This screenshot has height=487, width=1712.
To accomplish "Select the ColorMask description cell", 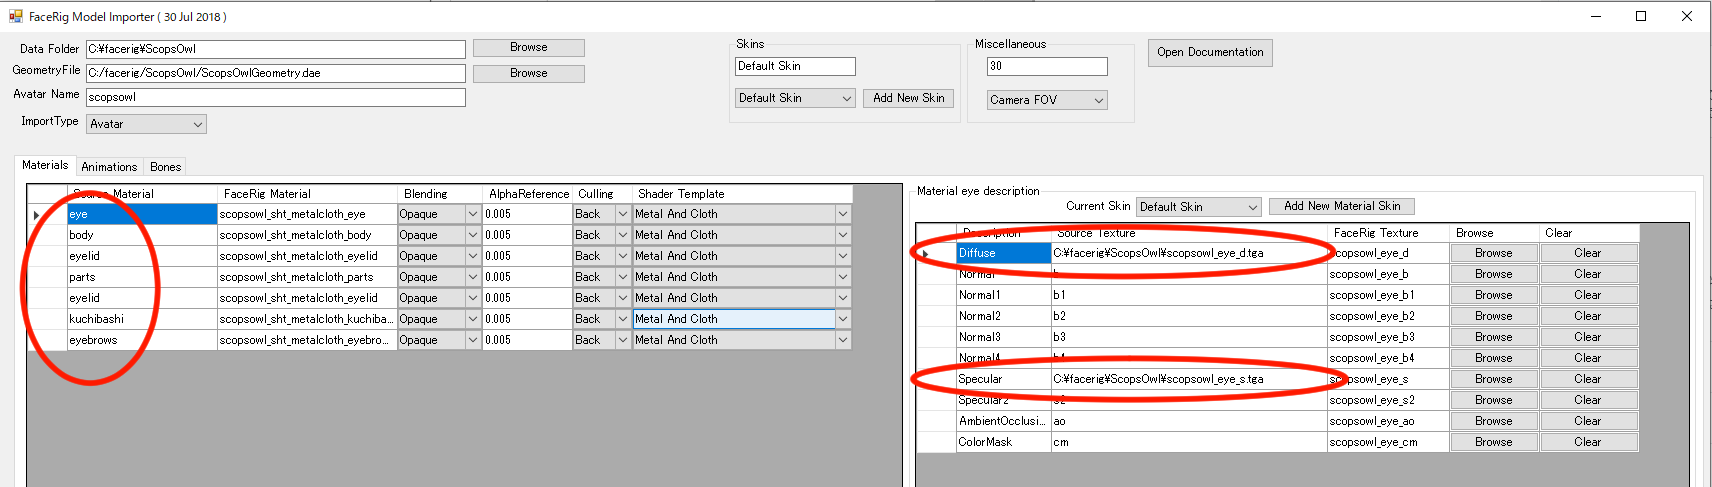I will point(1003,442).
